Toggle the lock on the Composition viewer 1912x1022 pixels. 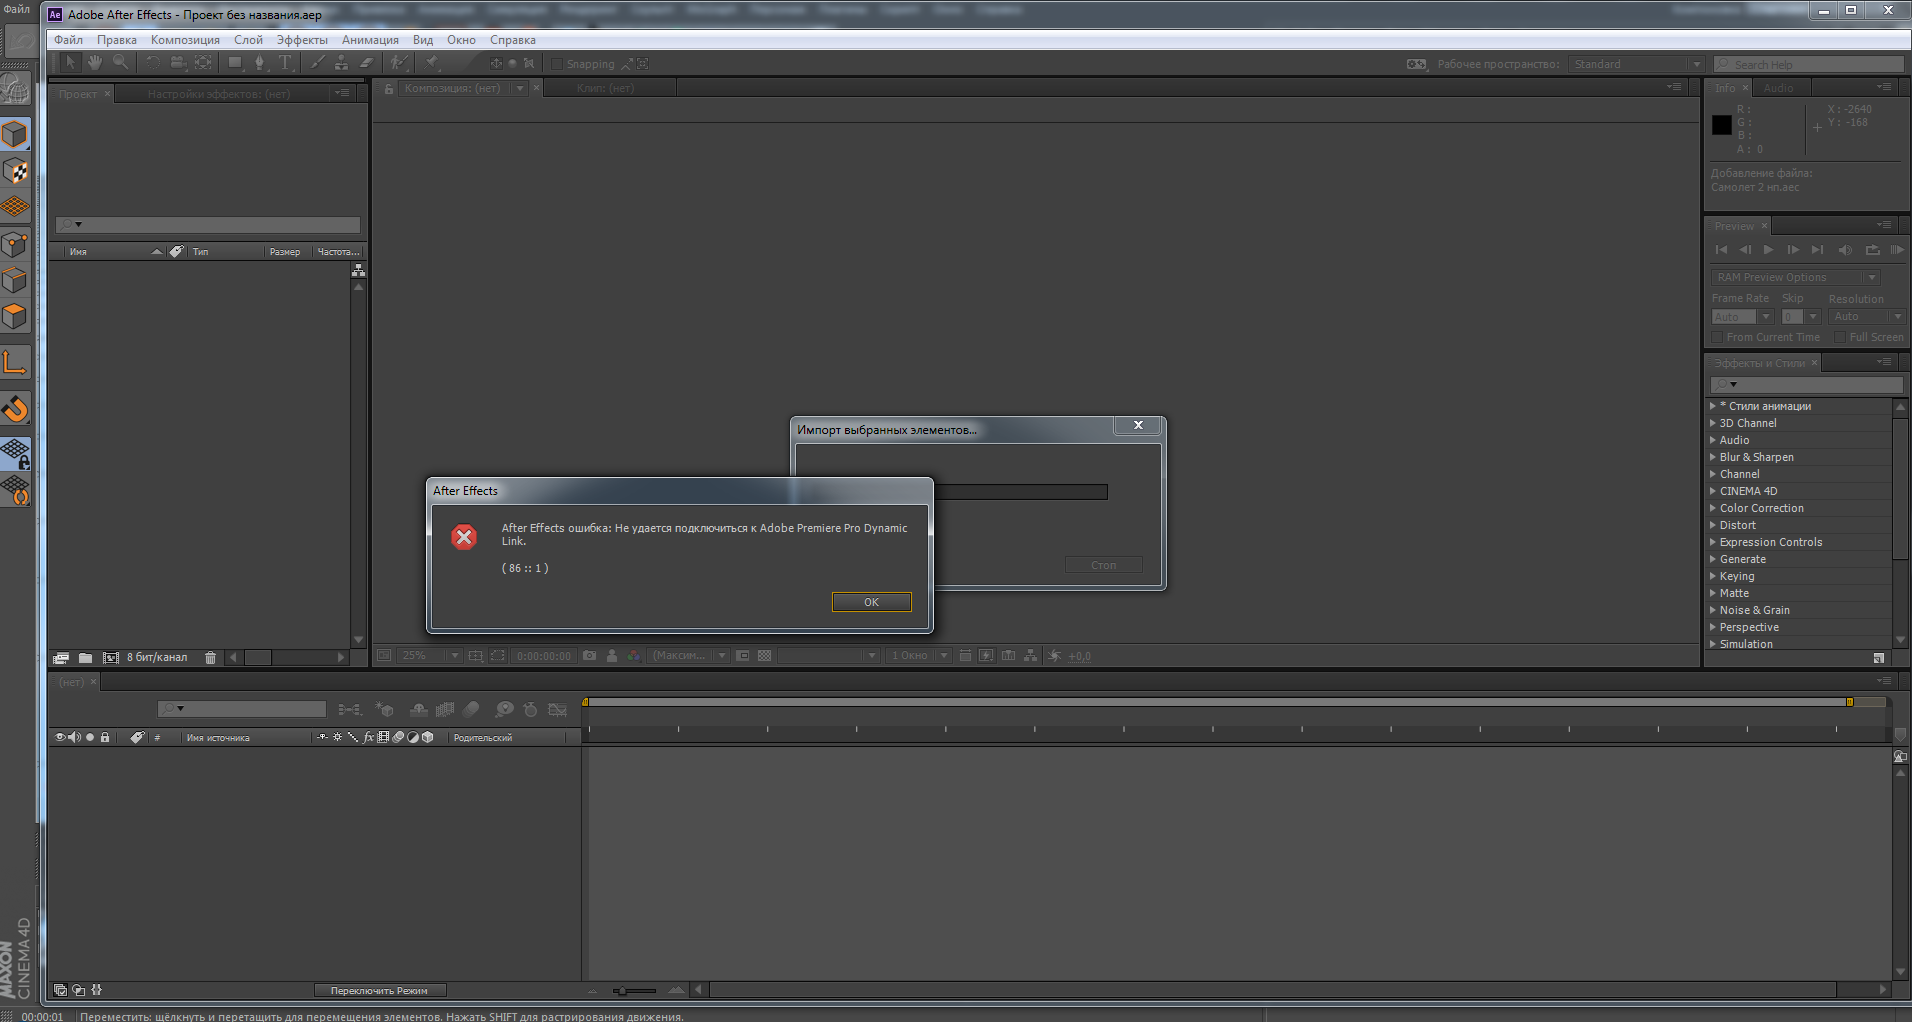click(389, 89)
